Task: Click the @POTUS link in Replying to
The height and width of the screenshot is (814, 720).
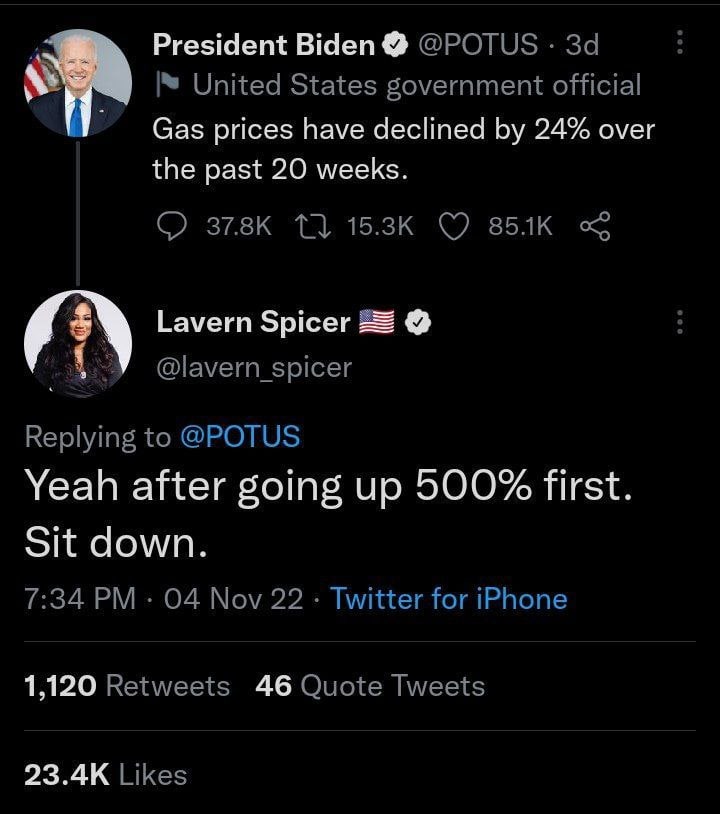Action: pos(239,436)
